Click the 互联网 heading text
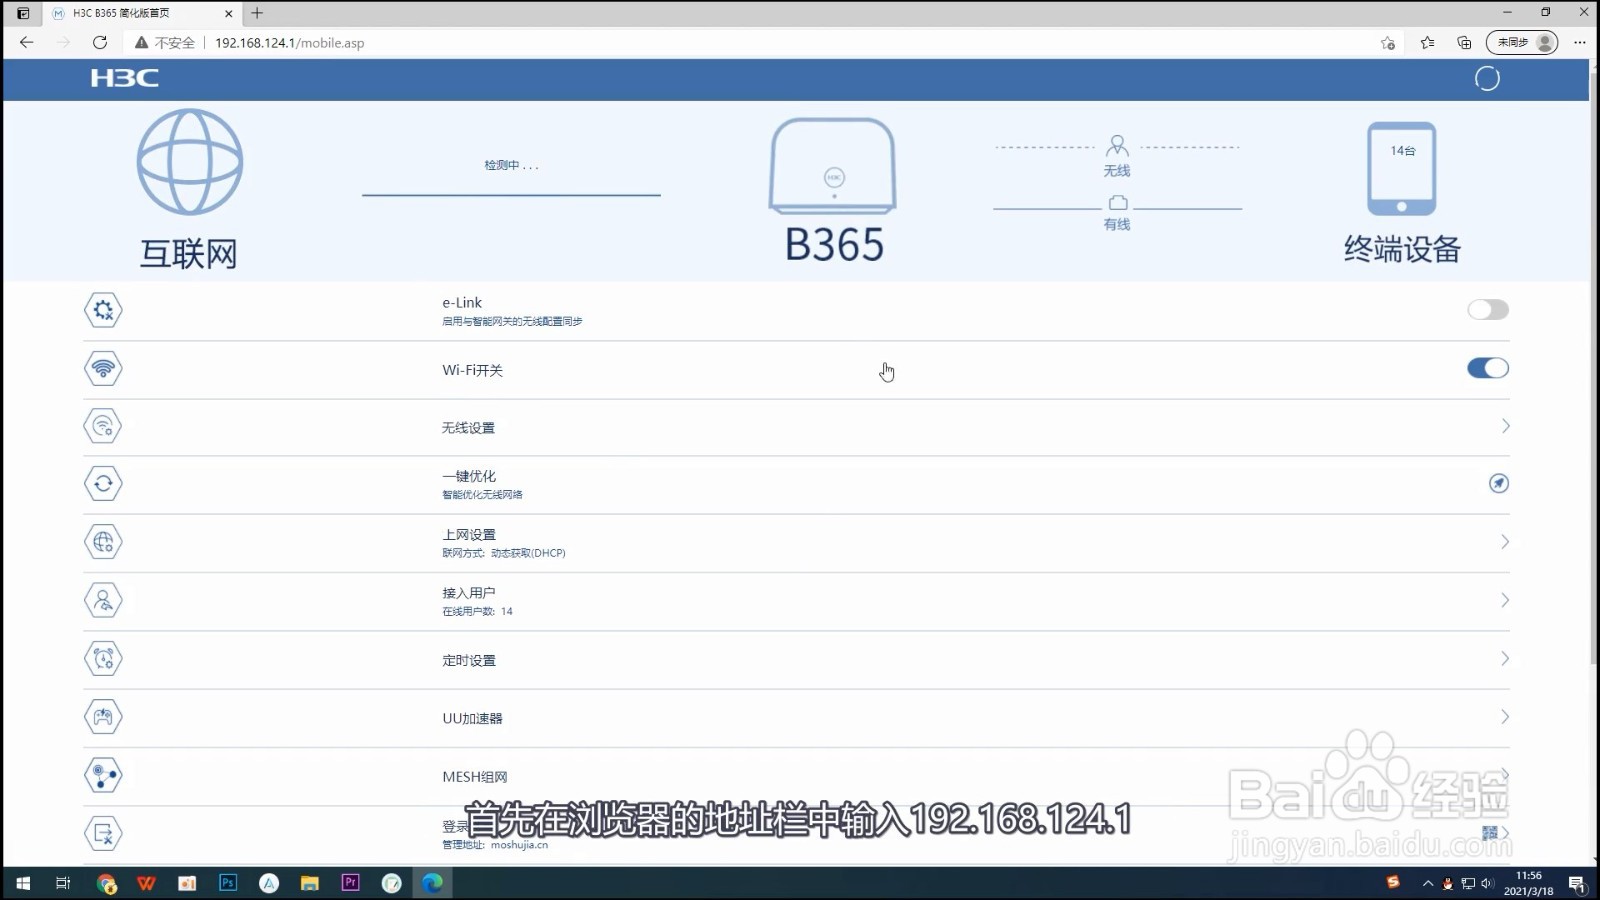Screen dimensions: 1600x900 coord(189,253)
